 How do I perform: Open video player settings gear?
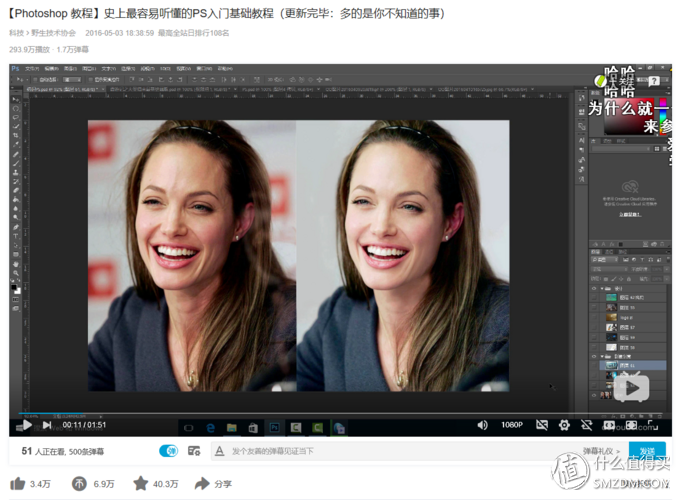[565, 425]
